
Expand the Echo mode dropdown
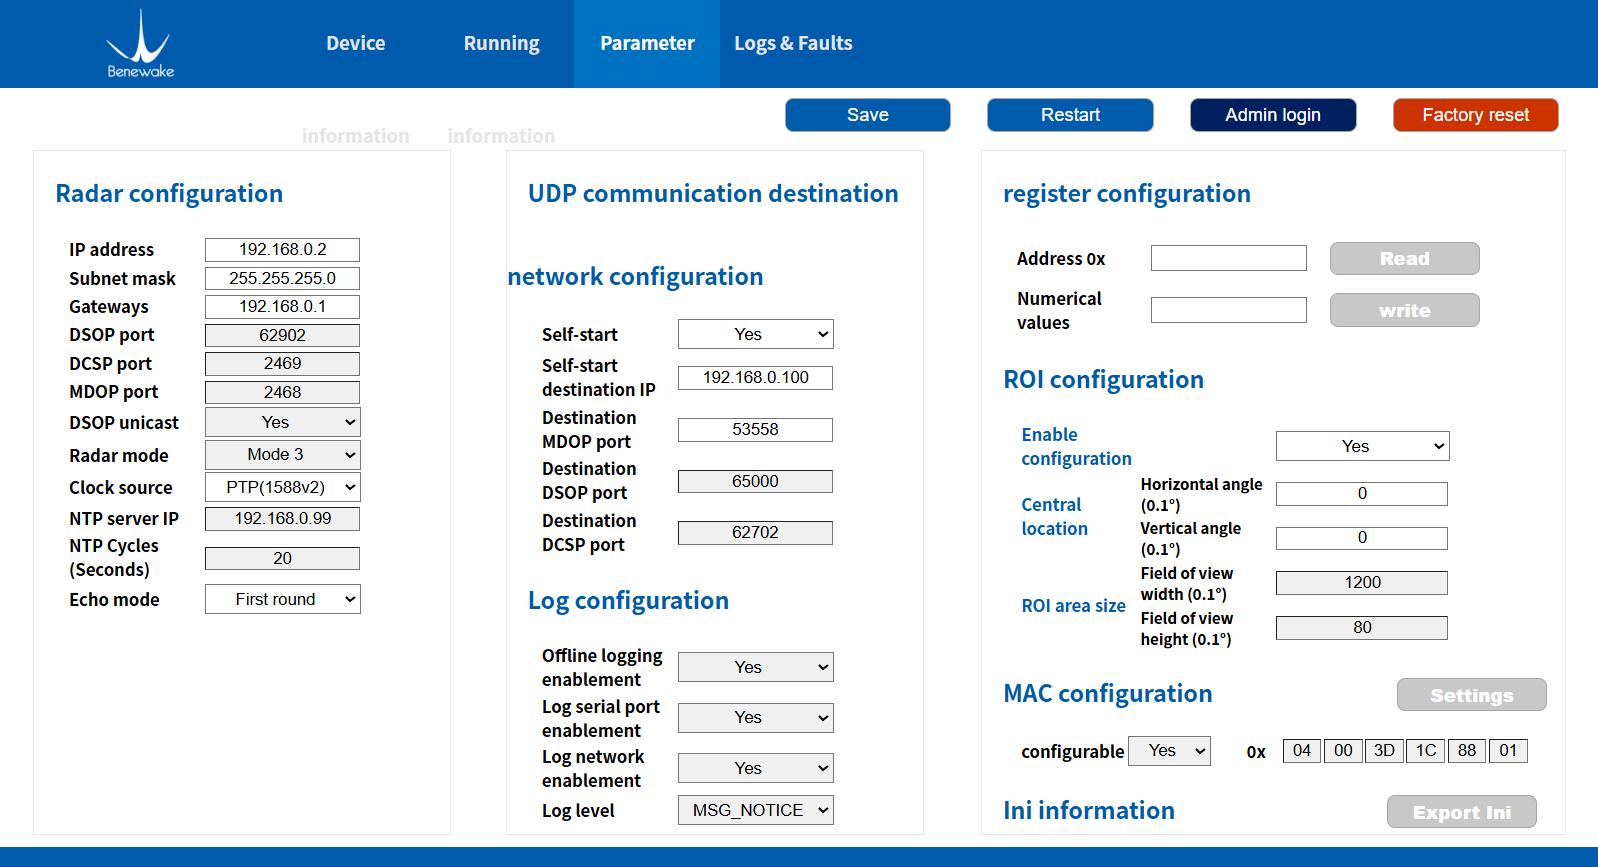283,599
